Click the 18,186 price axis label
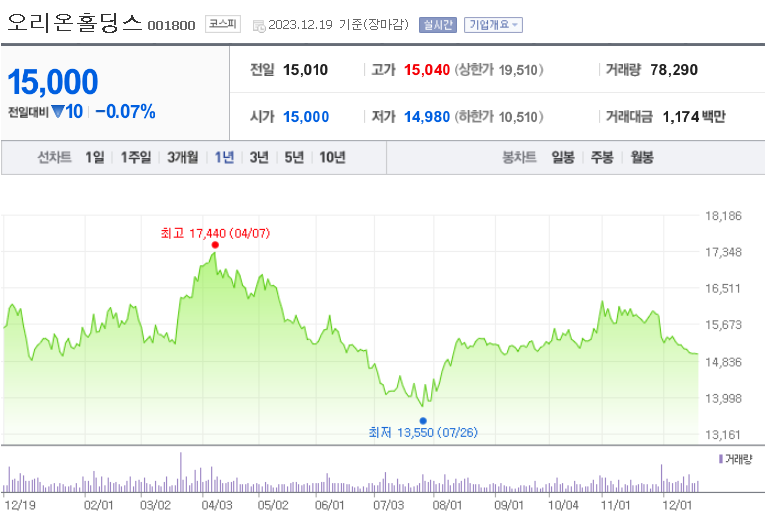The height and width of the screenshot is (530, 765). 723,216
